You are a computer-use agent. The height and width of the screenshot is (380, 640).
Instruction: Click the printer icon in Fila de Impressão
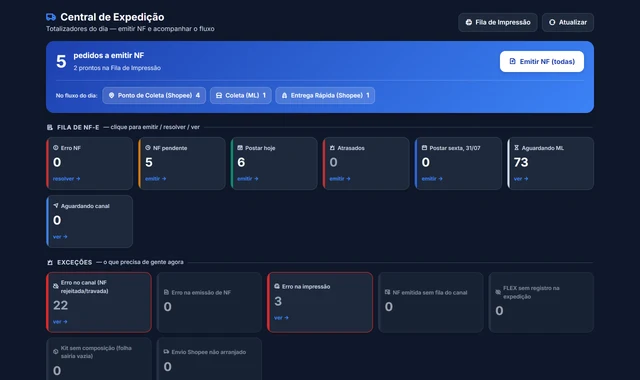click(x=469, y=22)
